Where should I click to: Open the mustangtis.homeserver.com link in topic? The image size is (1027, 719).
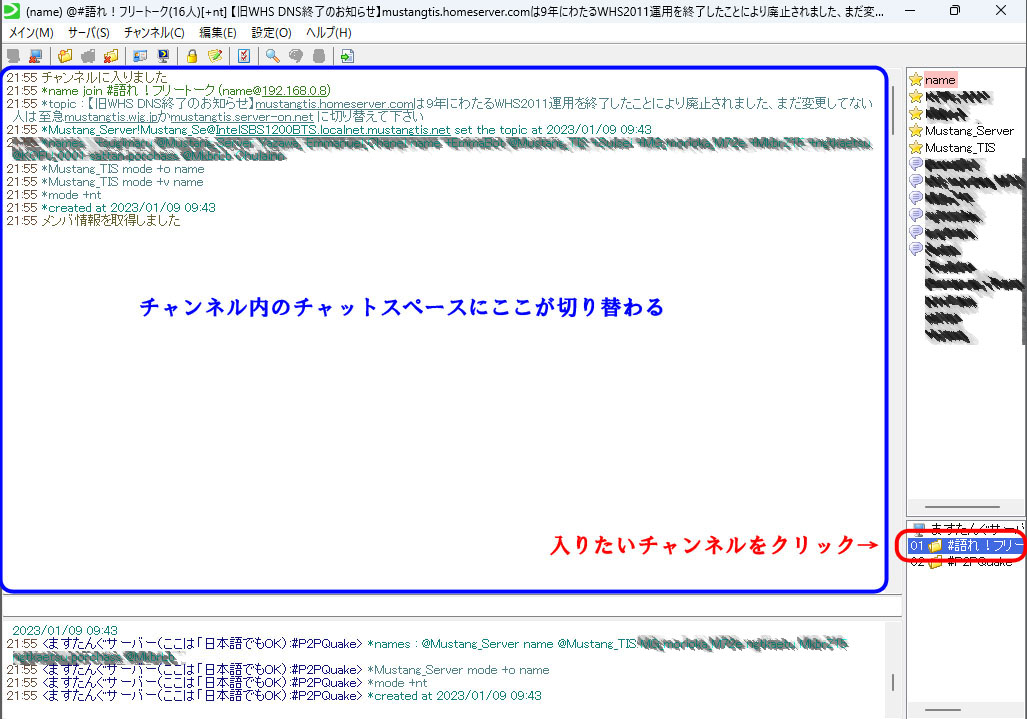pyautogui.click(x=334, y=103)
